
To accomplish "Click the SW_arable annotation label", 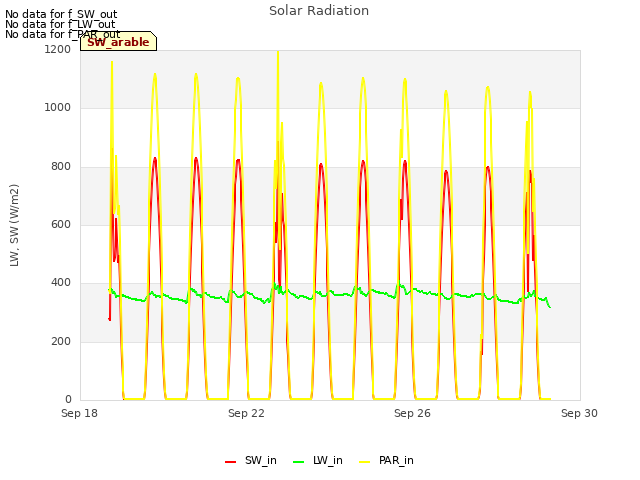I will [x=118, y=42].
